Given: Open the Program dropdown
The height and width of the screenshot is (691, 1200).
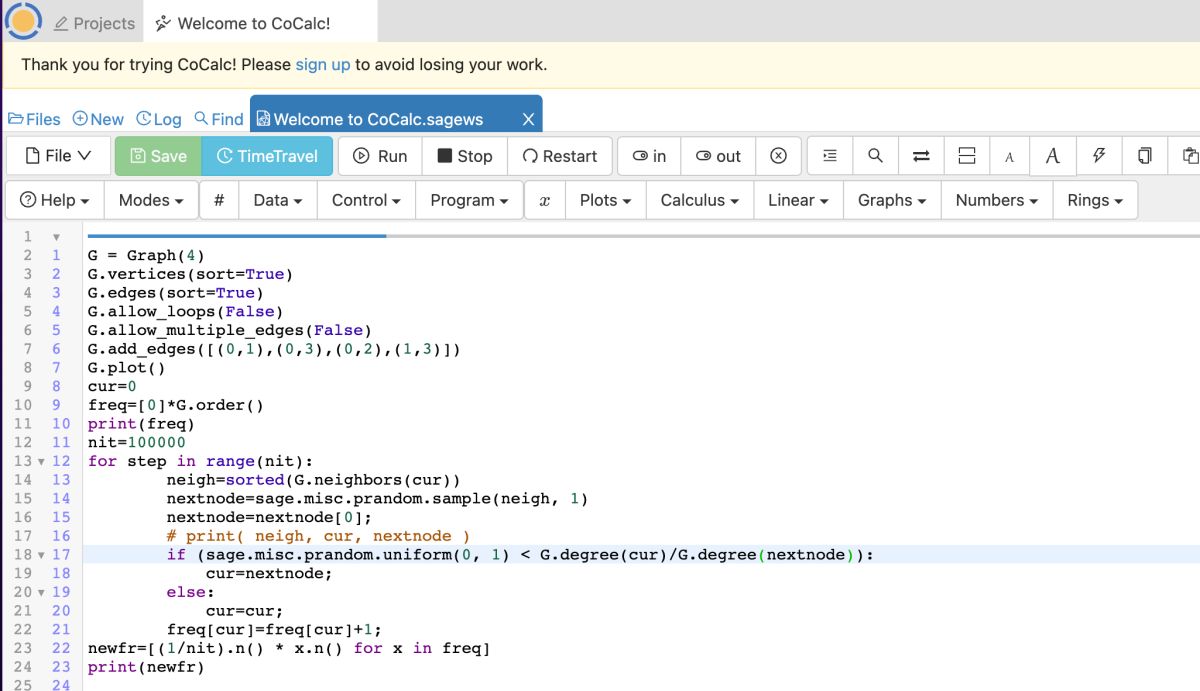Looking at the screenshot, I should pos(469,200).
